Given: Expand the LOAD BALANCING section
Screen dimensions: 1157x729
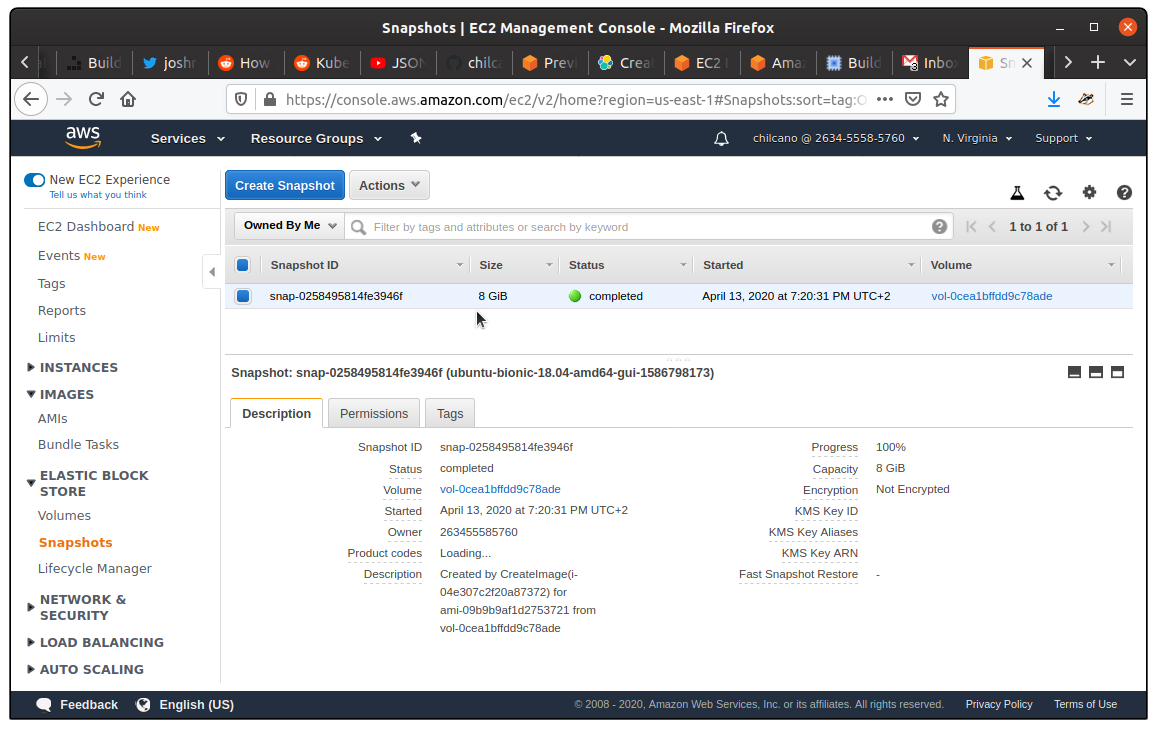Looking at the screenshot, I should tap(95, 643).
